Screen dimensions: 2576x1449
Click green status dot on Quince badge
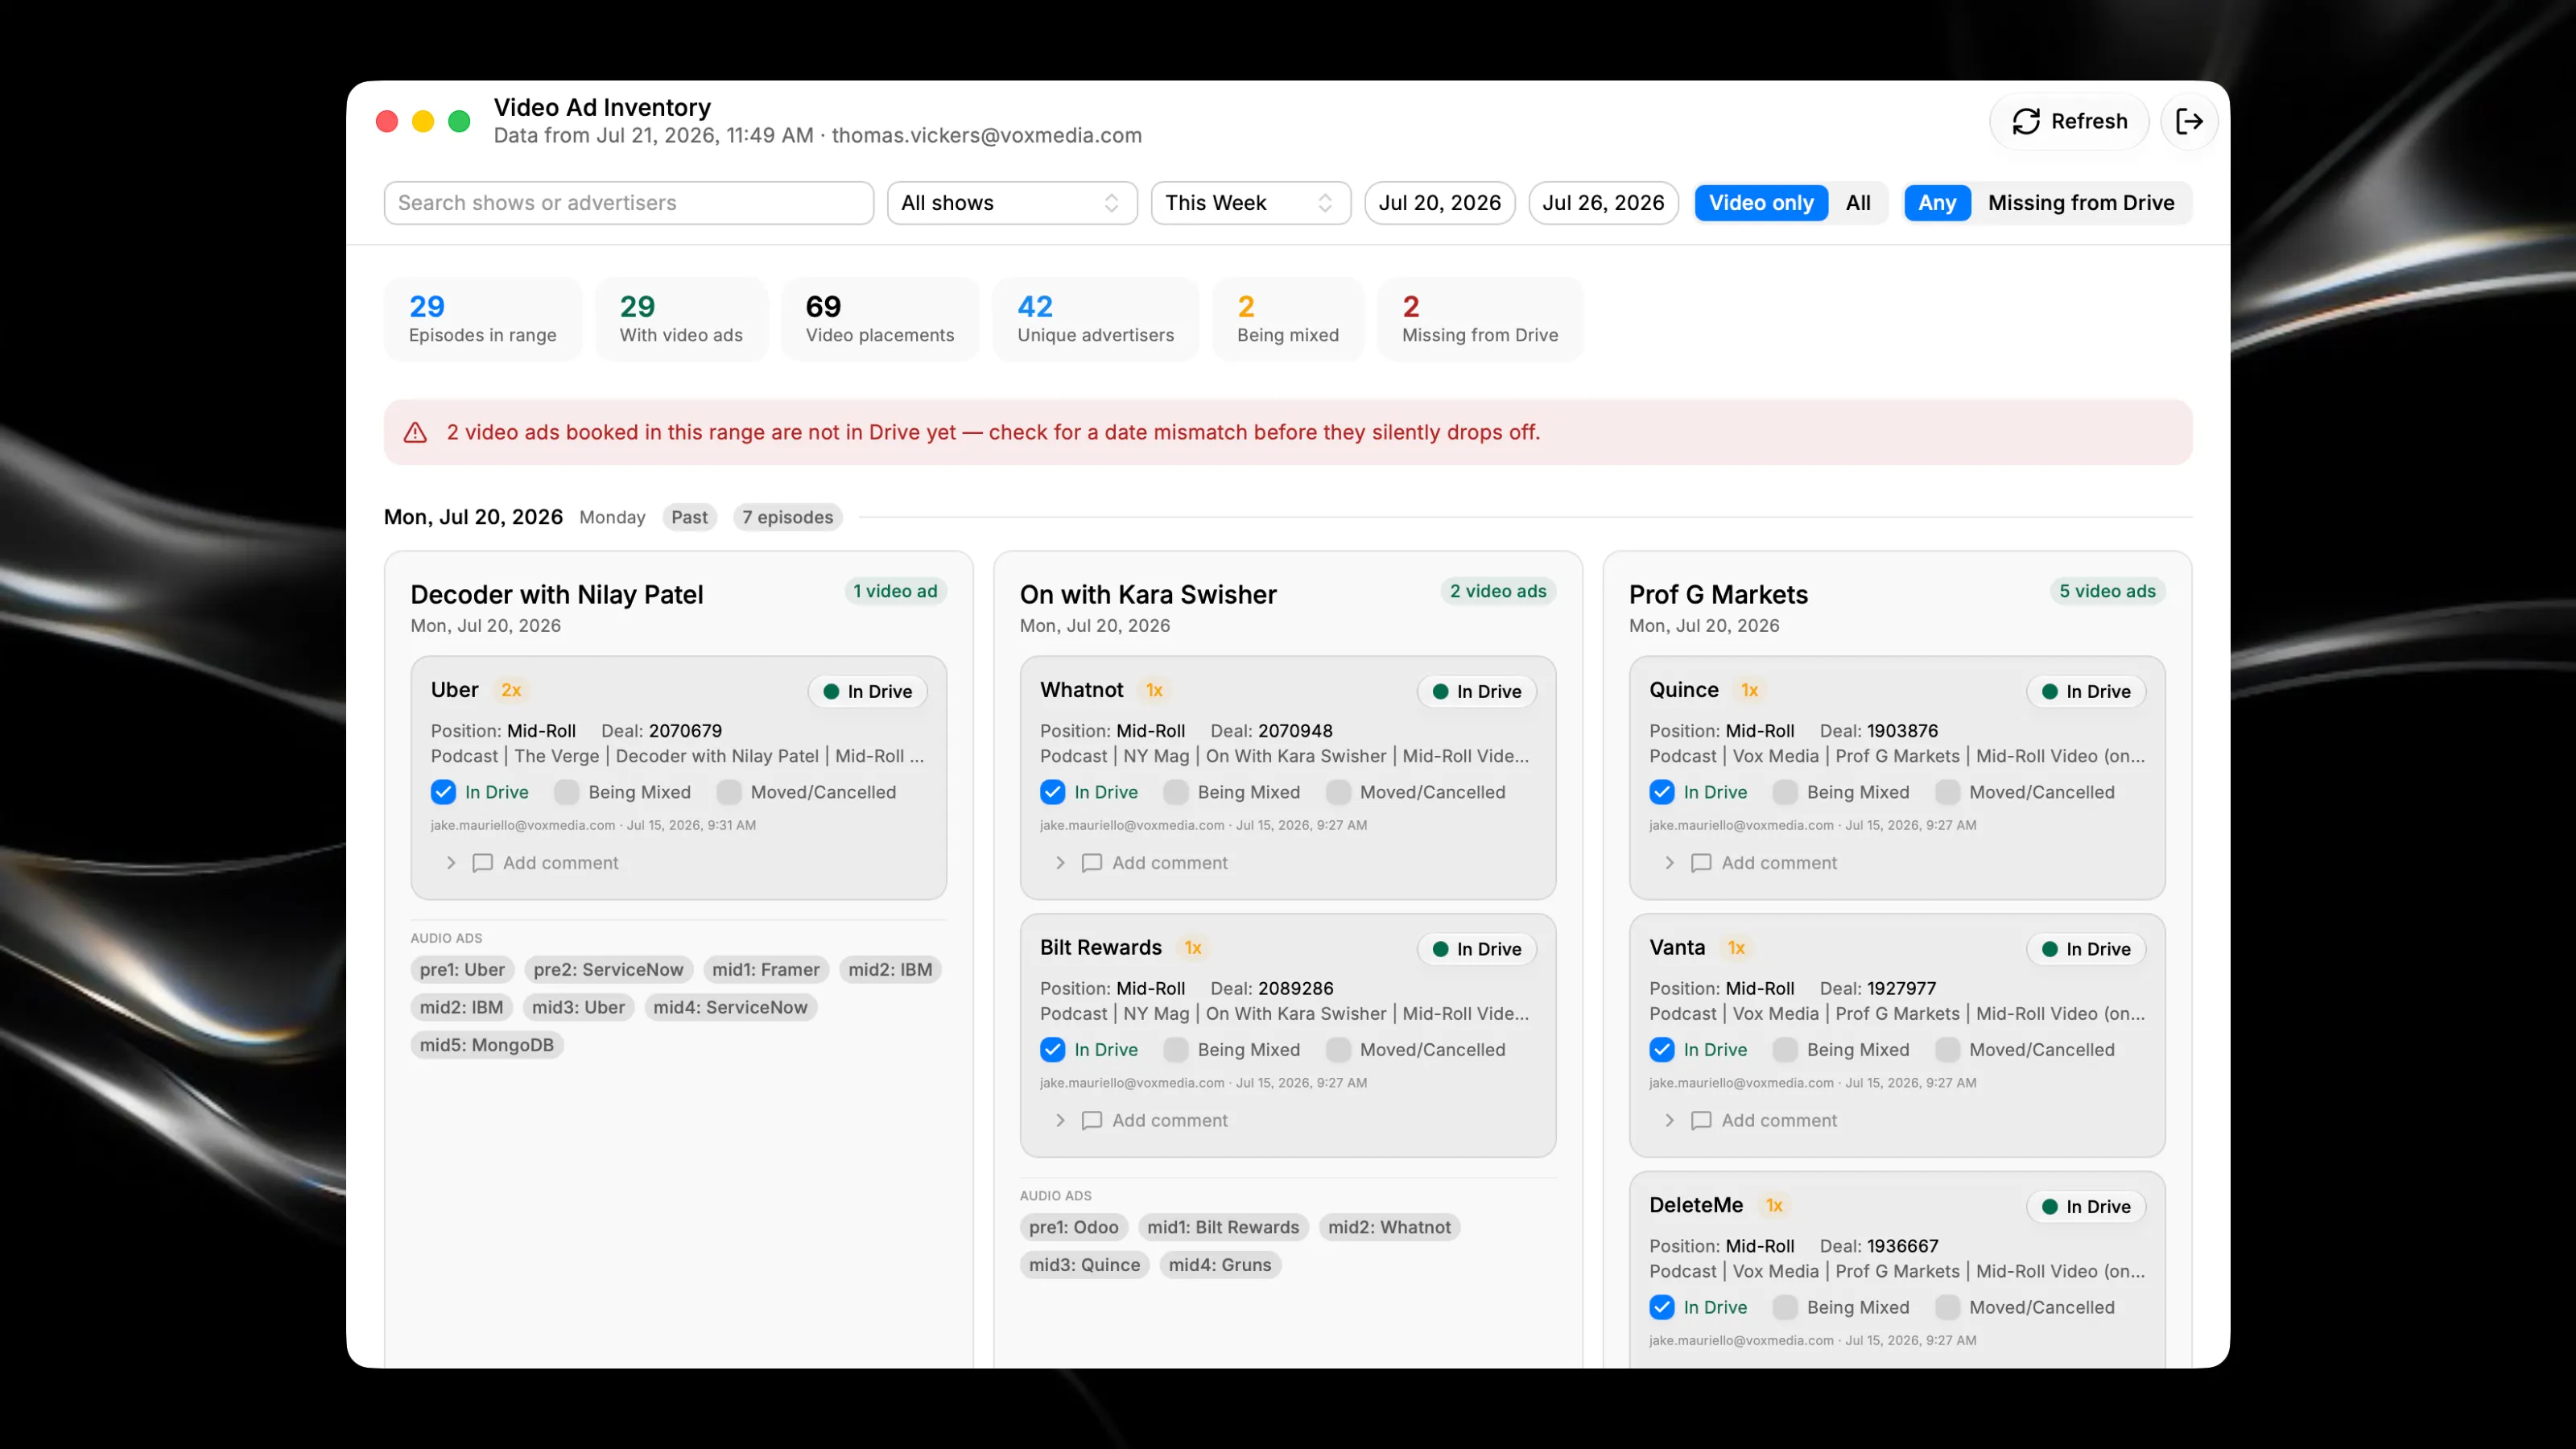point(2050,692)
